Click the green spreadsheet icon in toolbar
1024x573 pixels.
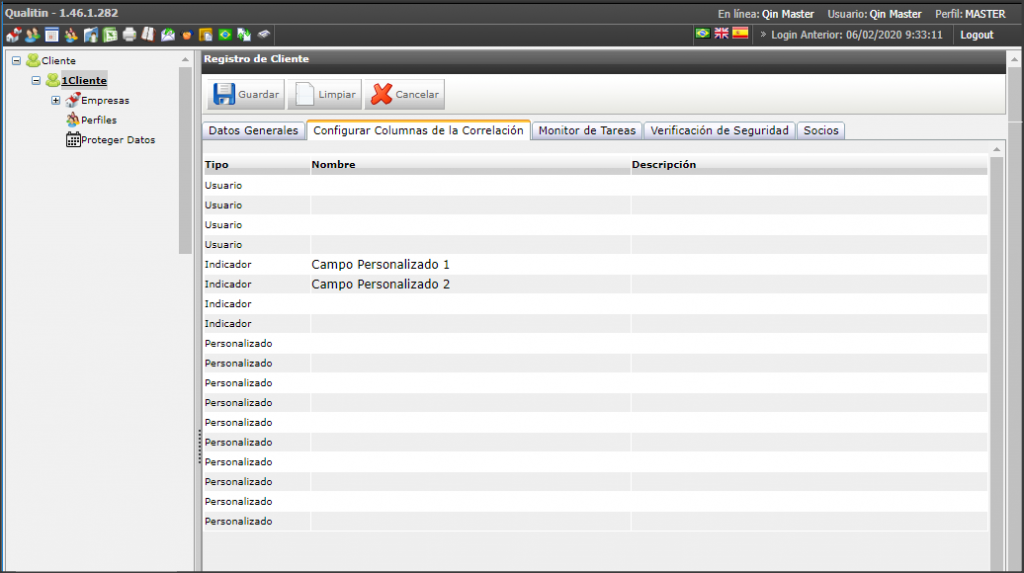[110, 35]
